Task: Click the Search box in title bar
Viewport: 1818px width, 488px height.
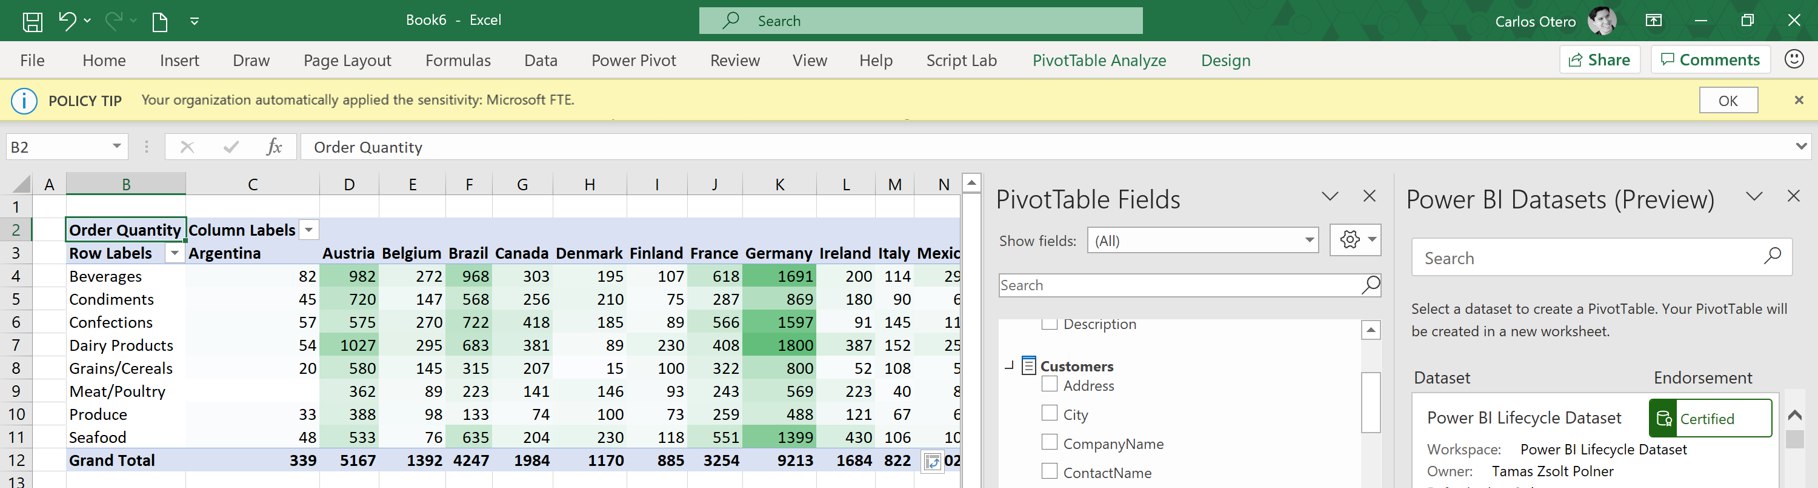Action: click(x=920, y=20)
